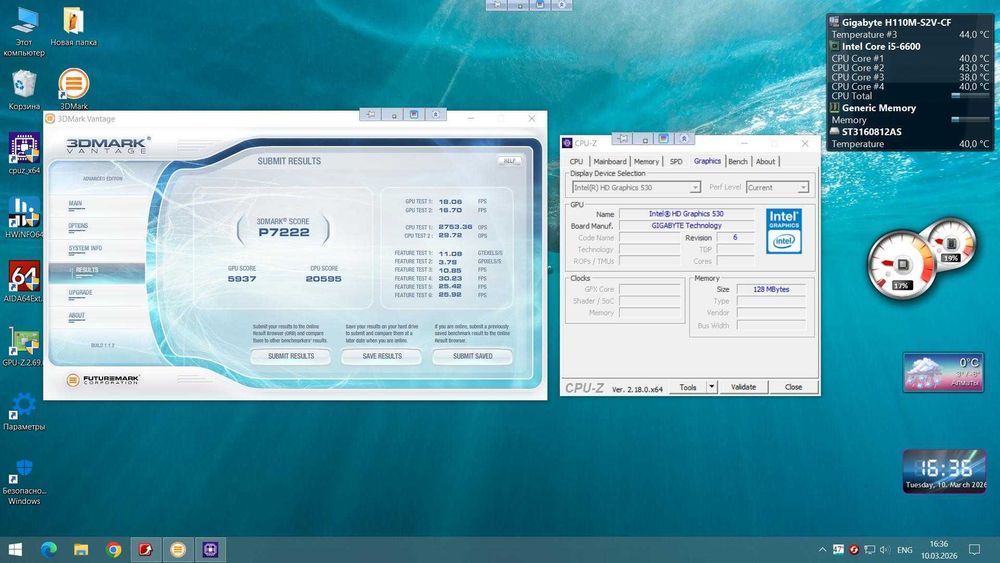Switch to the Mainboard tab in CPU-Z
Screen dimensions: 1000x563
[x=610, y=161]
